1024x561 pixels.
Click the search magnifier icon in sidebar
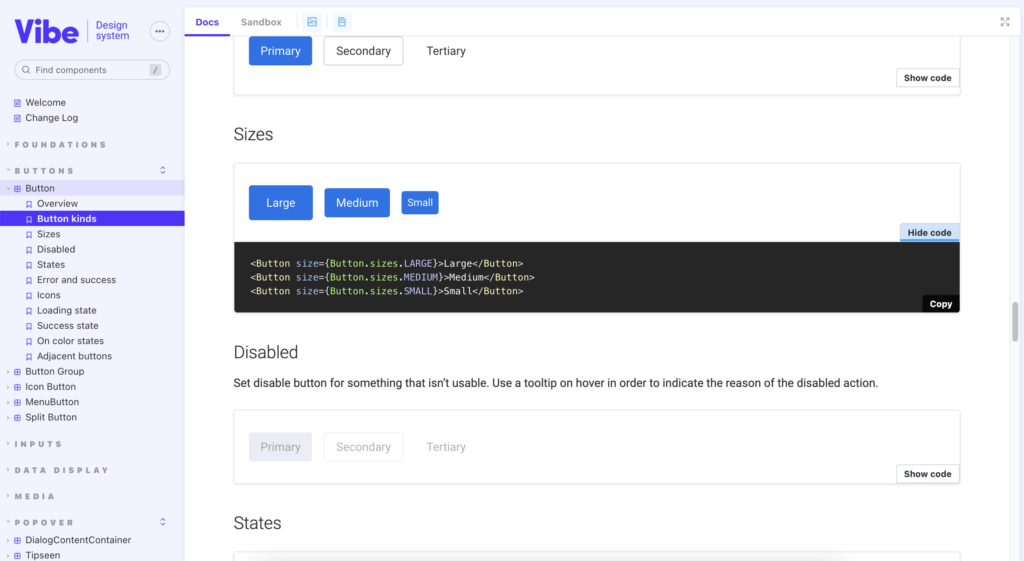pyautogui.click(x=26, y=70)
